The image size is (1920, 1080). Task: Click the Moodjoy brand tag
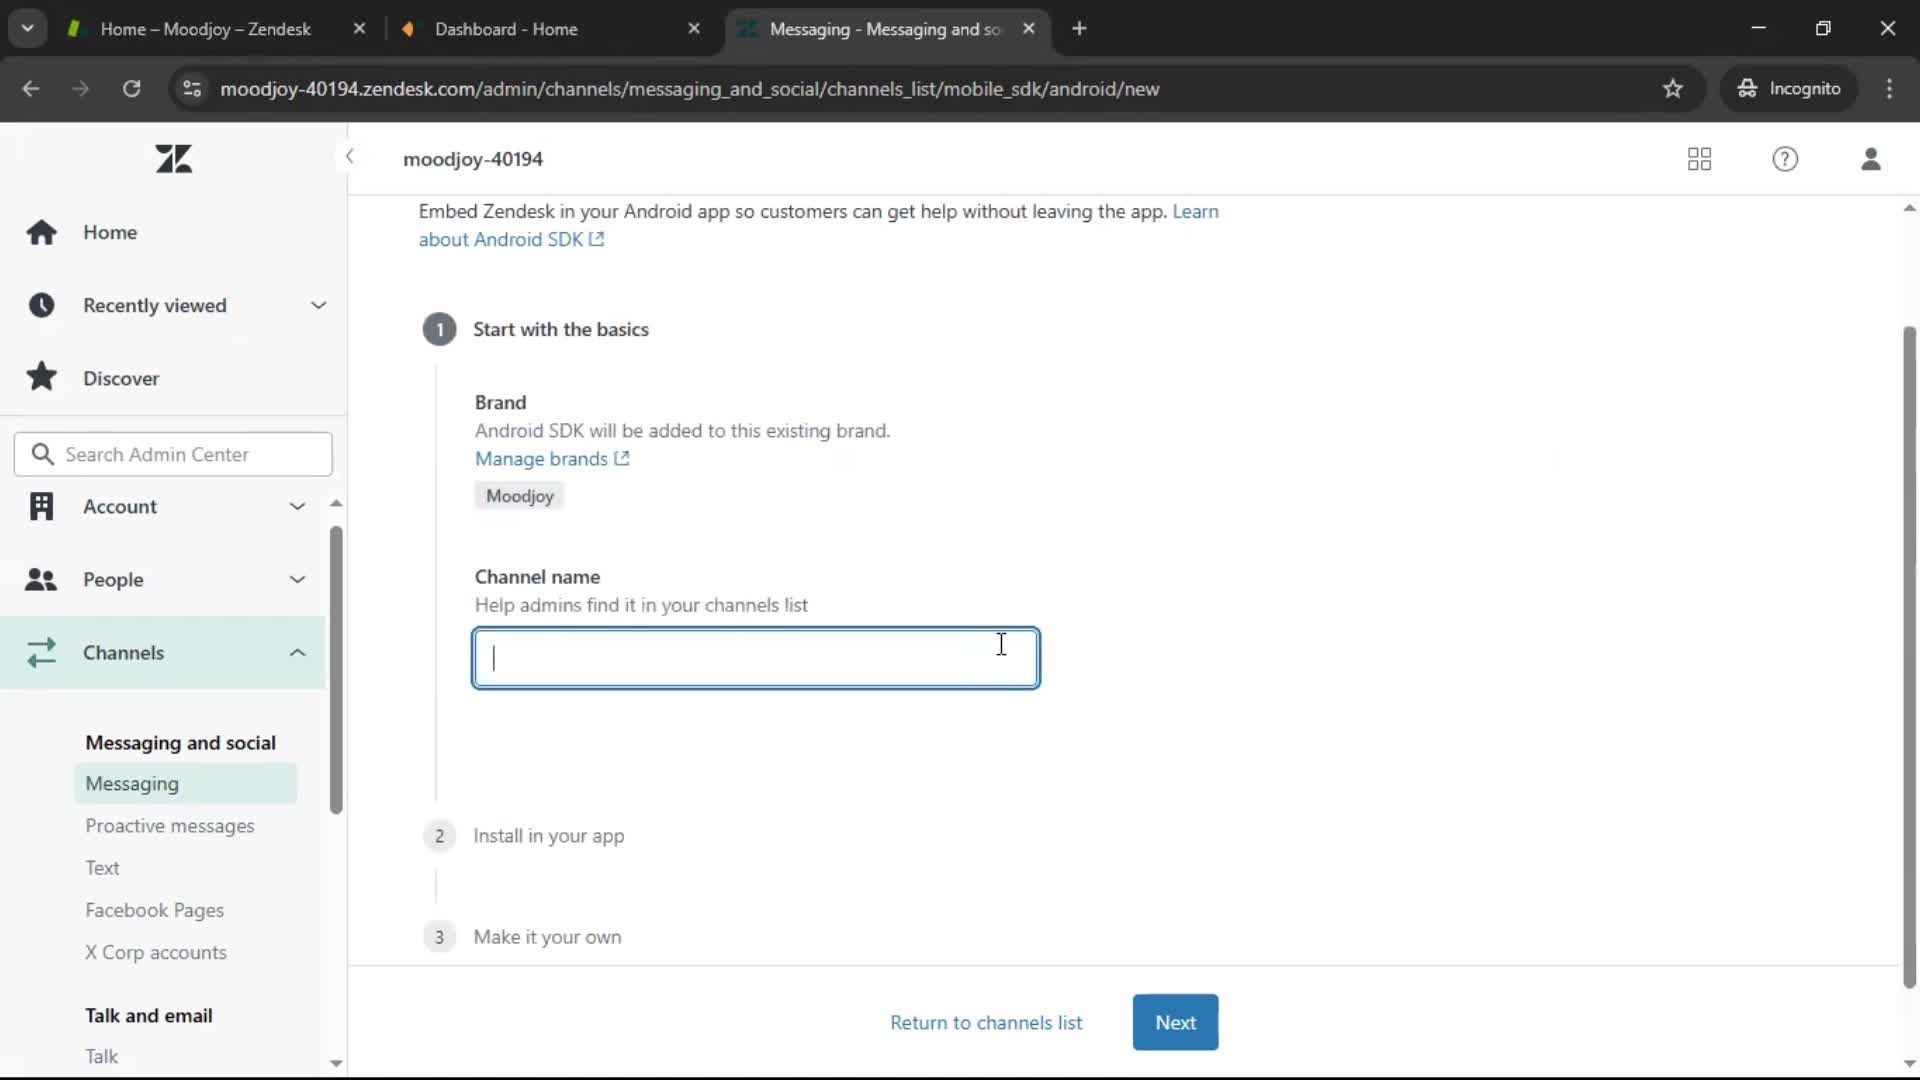[x=519, y=496]
